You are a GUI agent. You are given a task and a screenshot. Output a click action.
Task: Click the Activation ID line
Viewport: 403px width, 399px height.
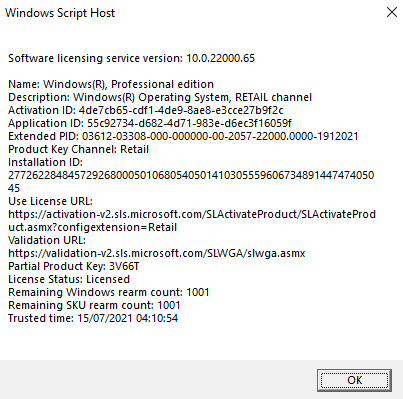[x=146, y=110]
